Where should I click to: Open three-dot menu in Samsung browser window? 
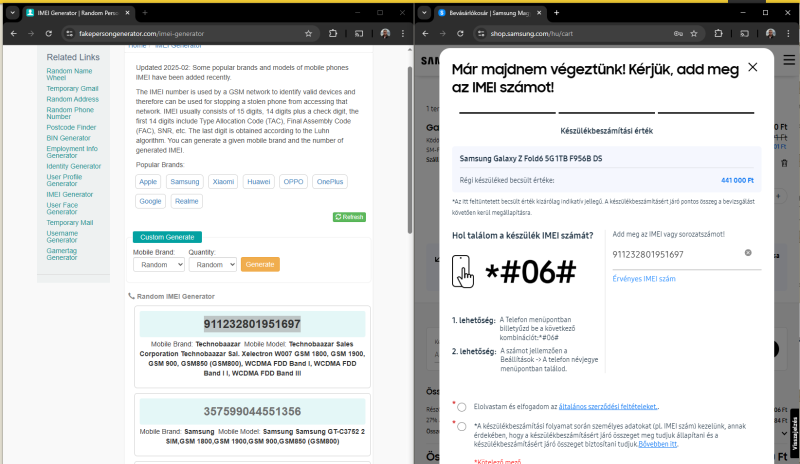[789, 34]
